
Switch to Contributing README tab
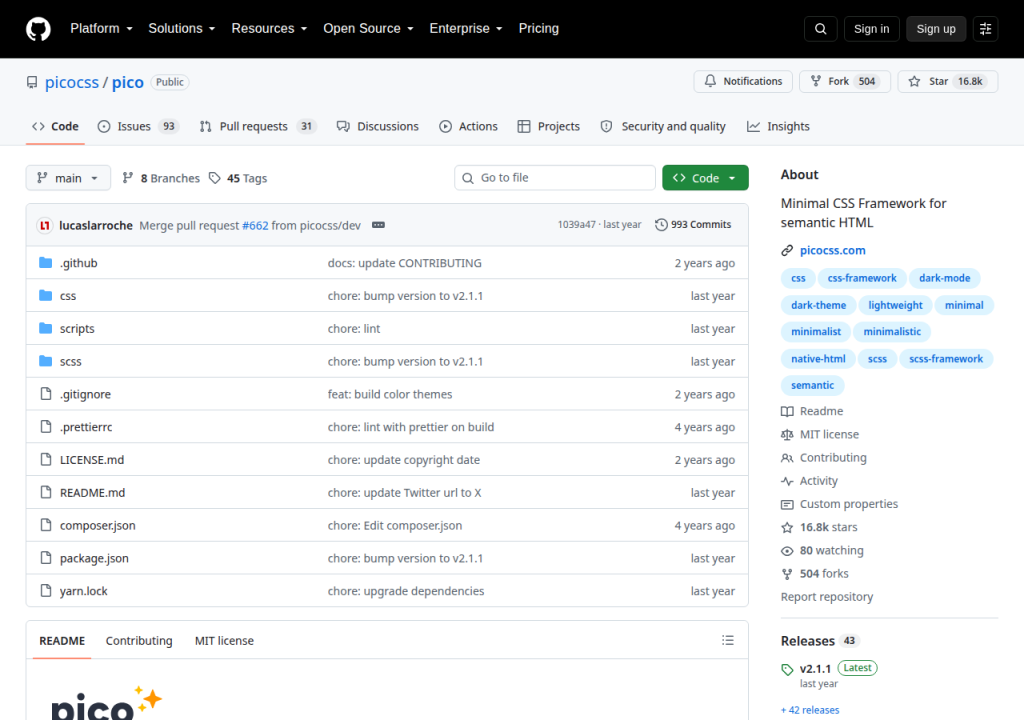139,641
